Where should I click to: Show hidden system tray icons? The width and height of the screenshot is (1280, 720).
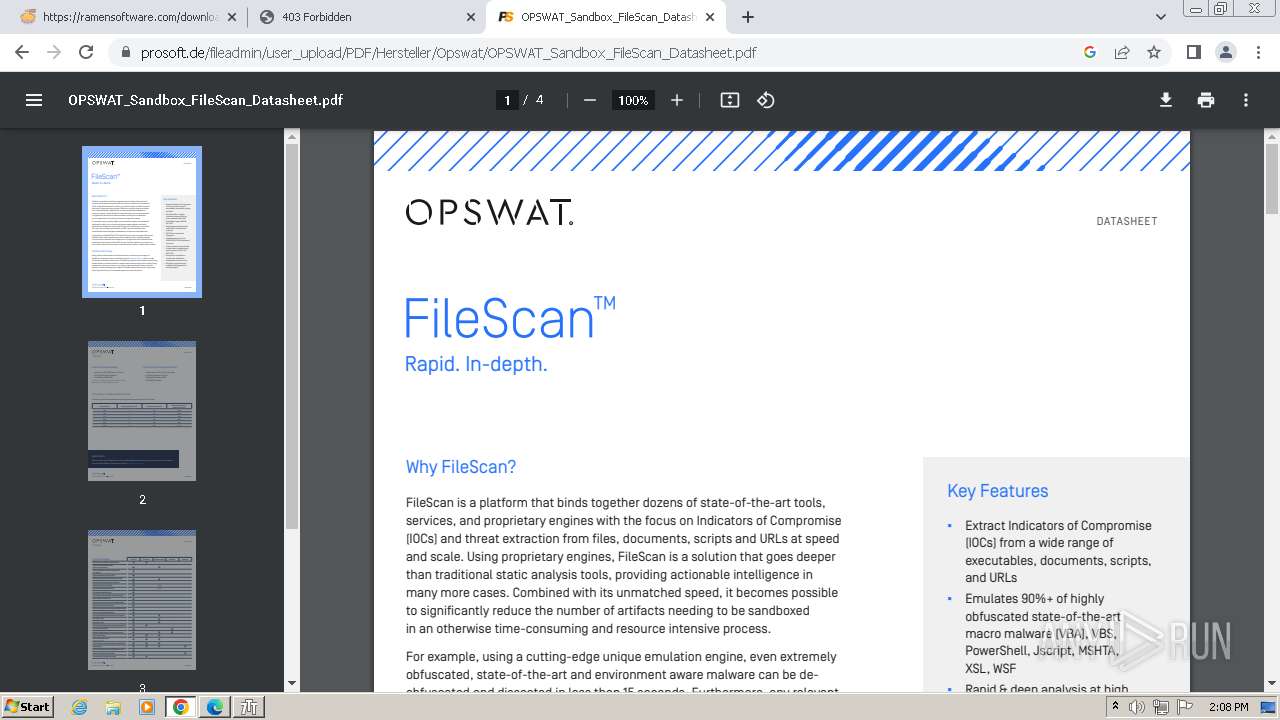coord(1115,707)
